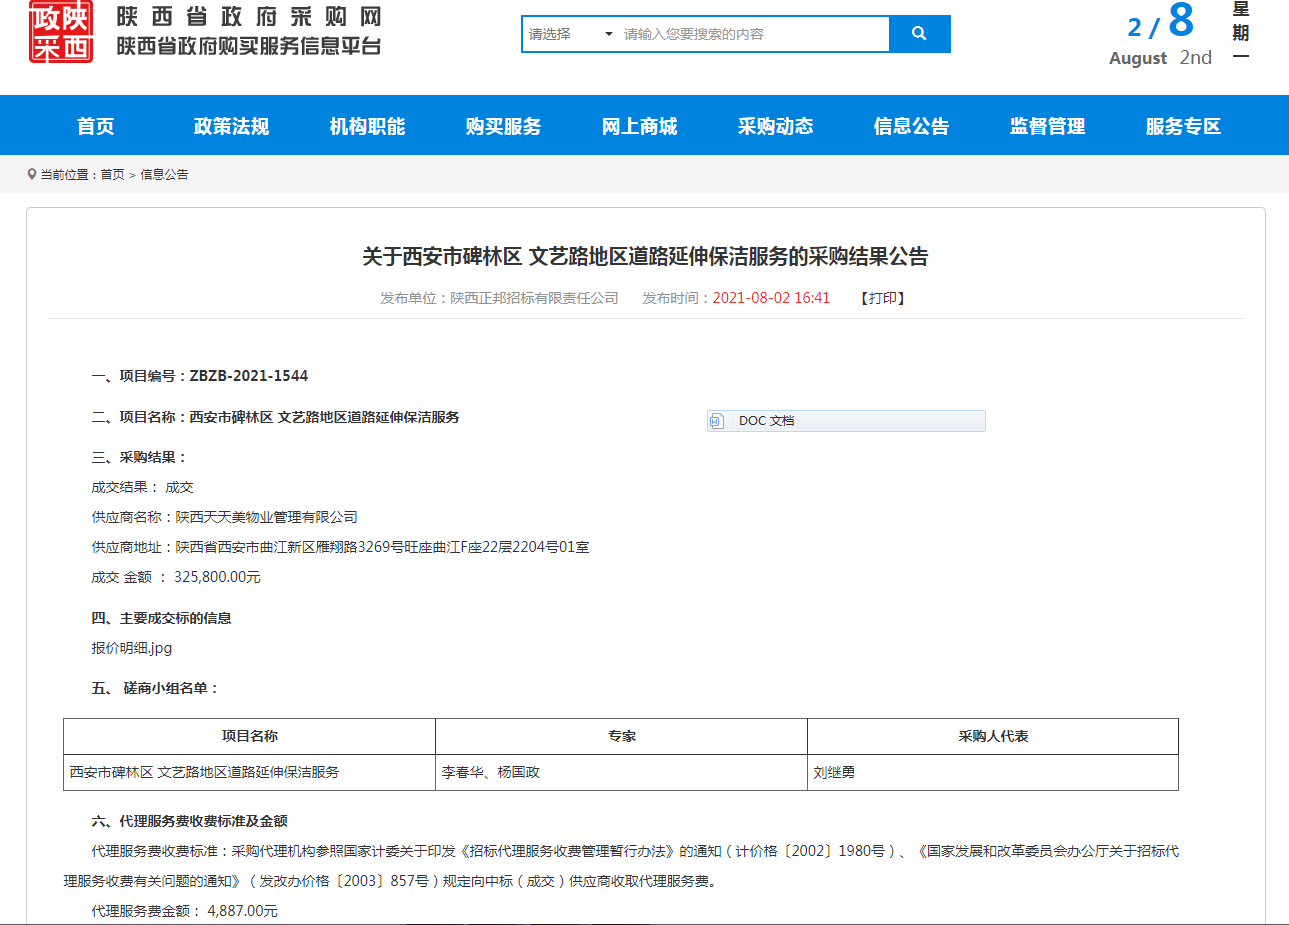Screen dimensions: 1289x925
Task: Select 机构职能 in the navigation bar
Action: [367, 126]
